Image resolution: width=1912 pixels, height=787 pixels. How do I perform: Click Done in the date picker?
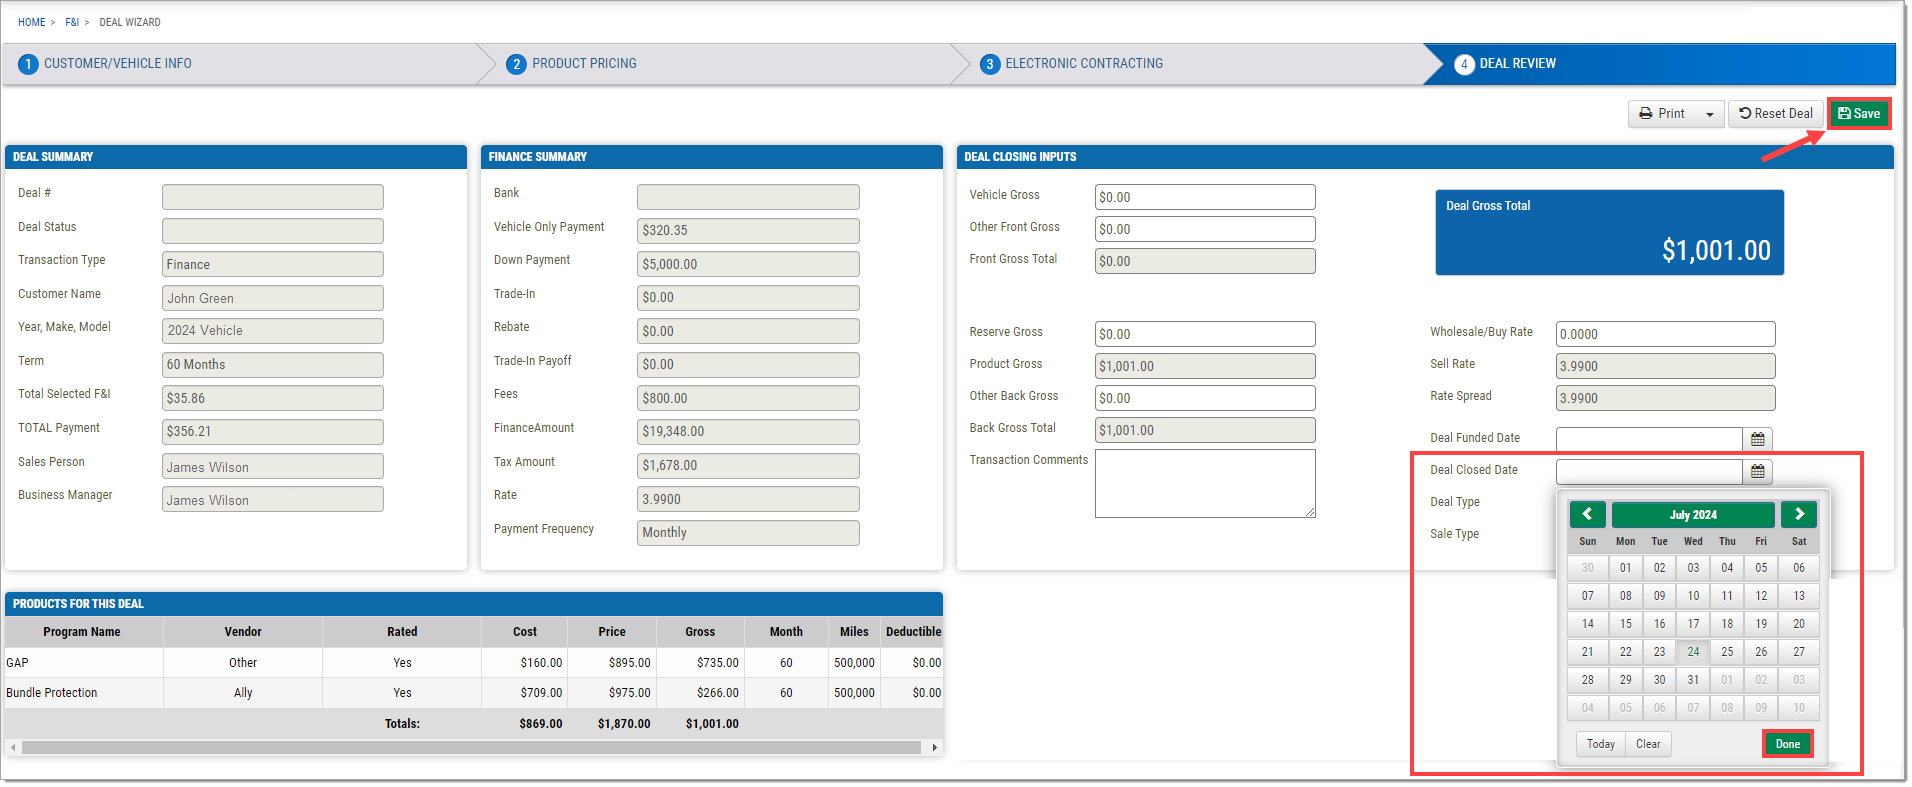[x=1788, y=744]
